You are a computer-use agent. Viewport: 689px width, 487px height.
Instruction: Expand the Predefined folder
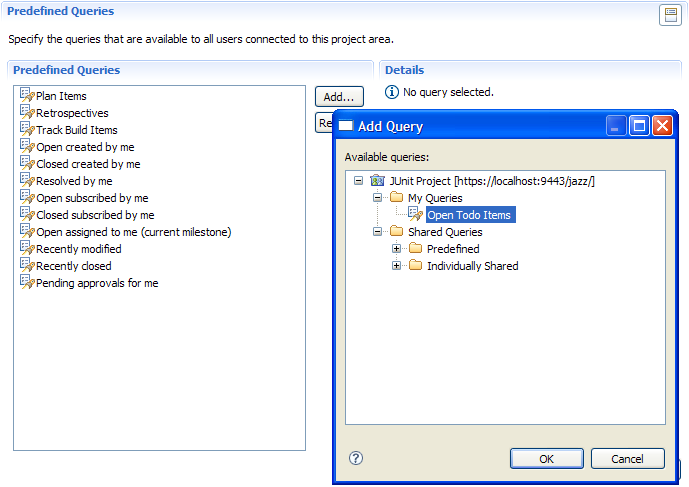coord(396,249)
